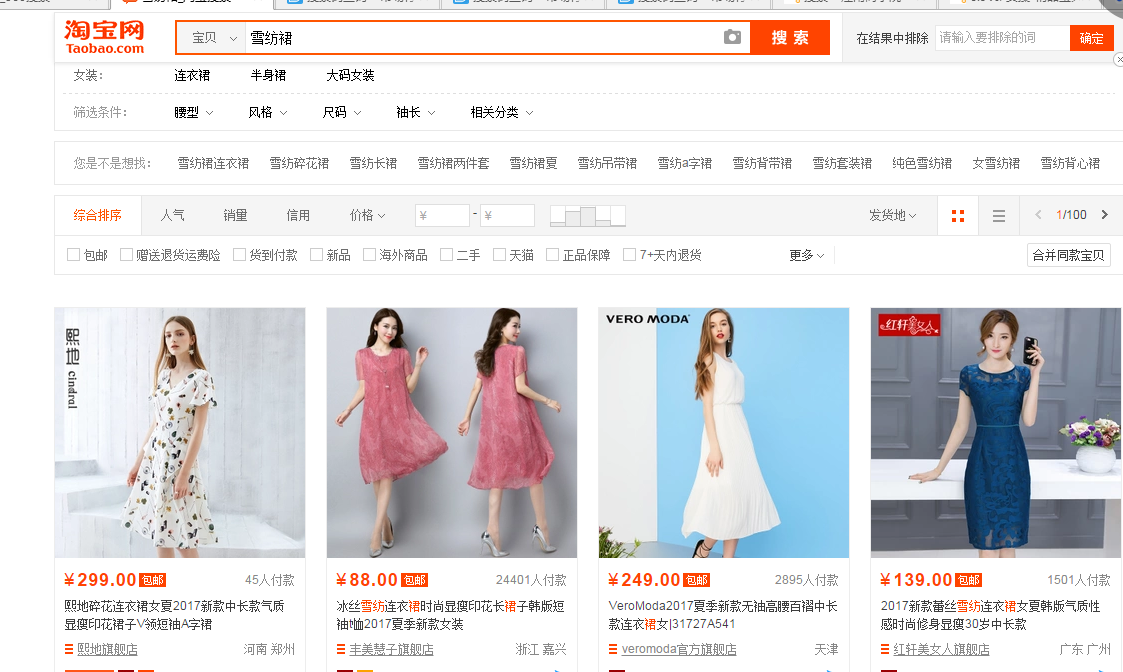This screenshot has height=672, width=1123.
Task: Open the 发货地 location dropdown
Action: pyautogui.click(x=892, y=216)
